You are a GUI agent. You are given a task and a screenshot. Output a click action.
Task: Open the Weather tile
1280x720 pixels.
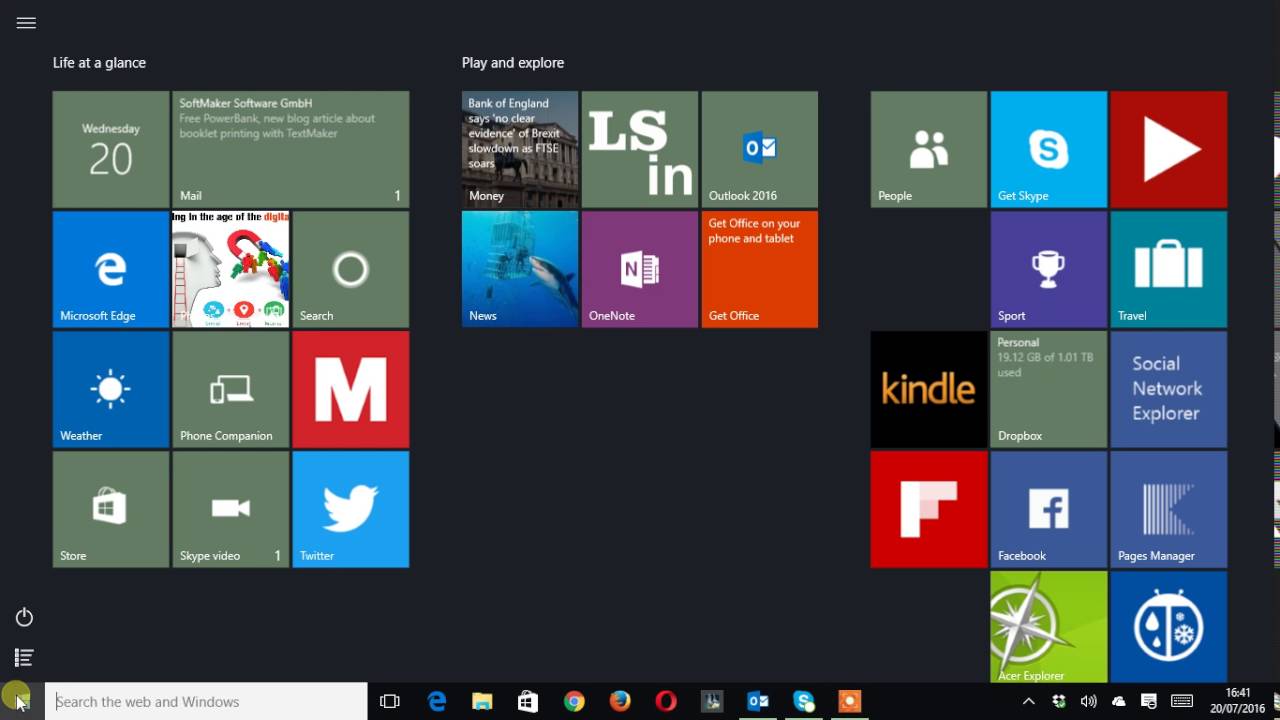click(111, 389)
